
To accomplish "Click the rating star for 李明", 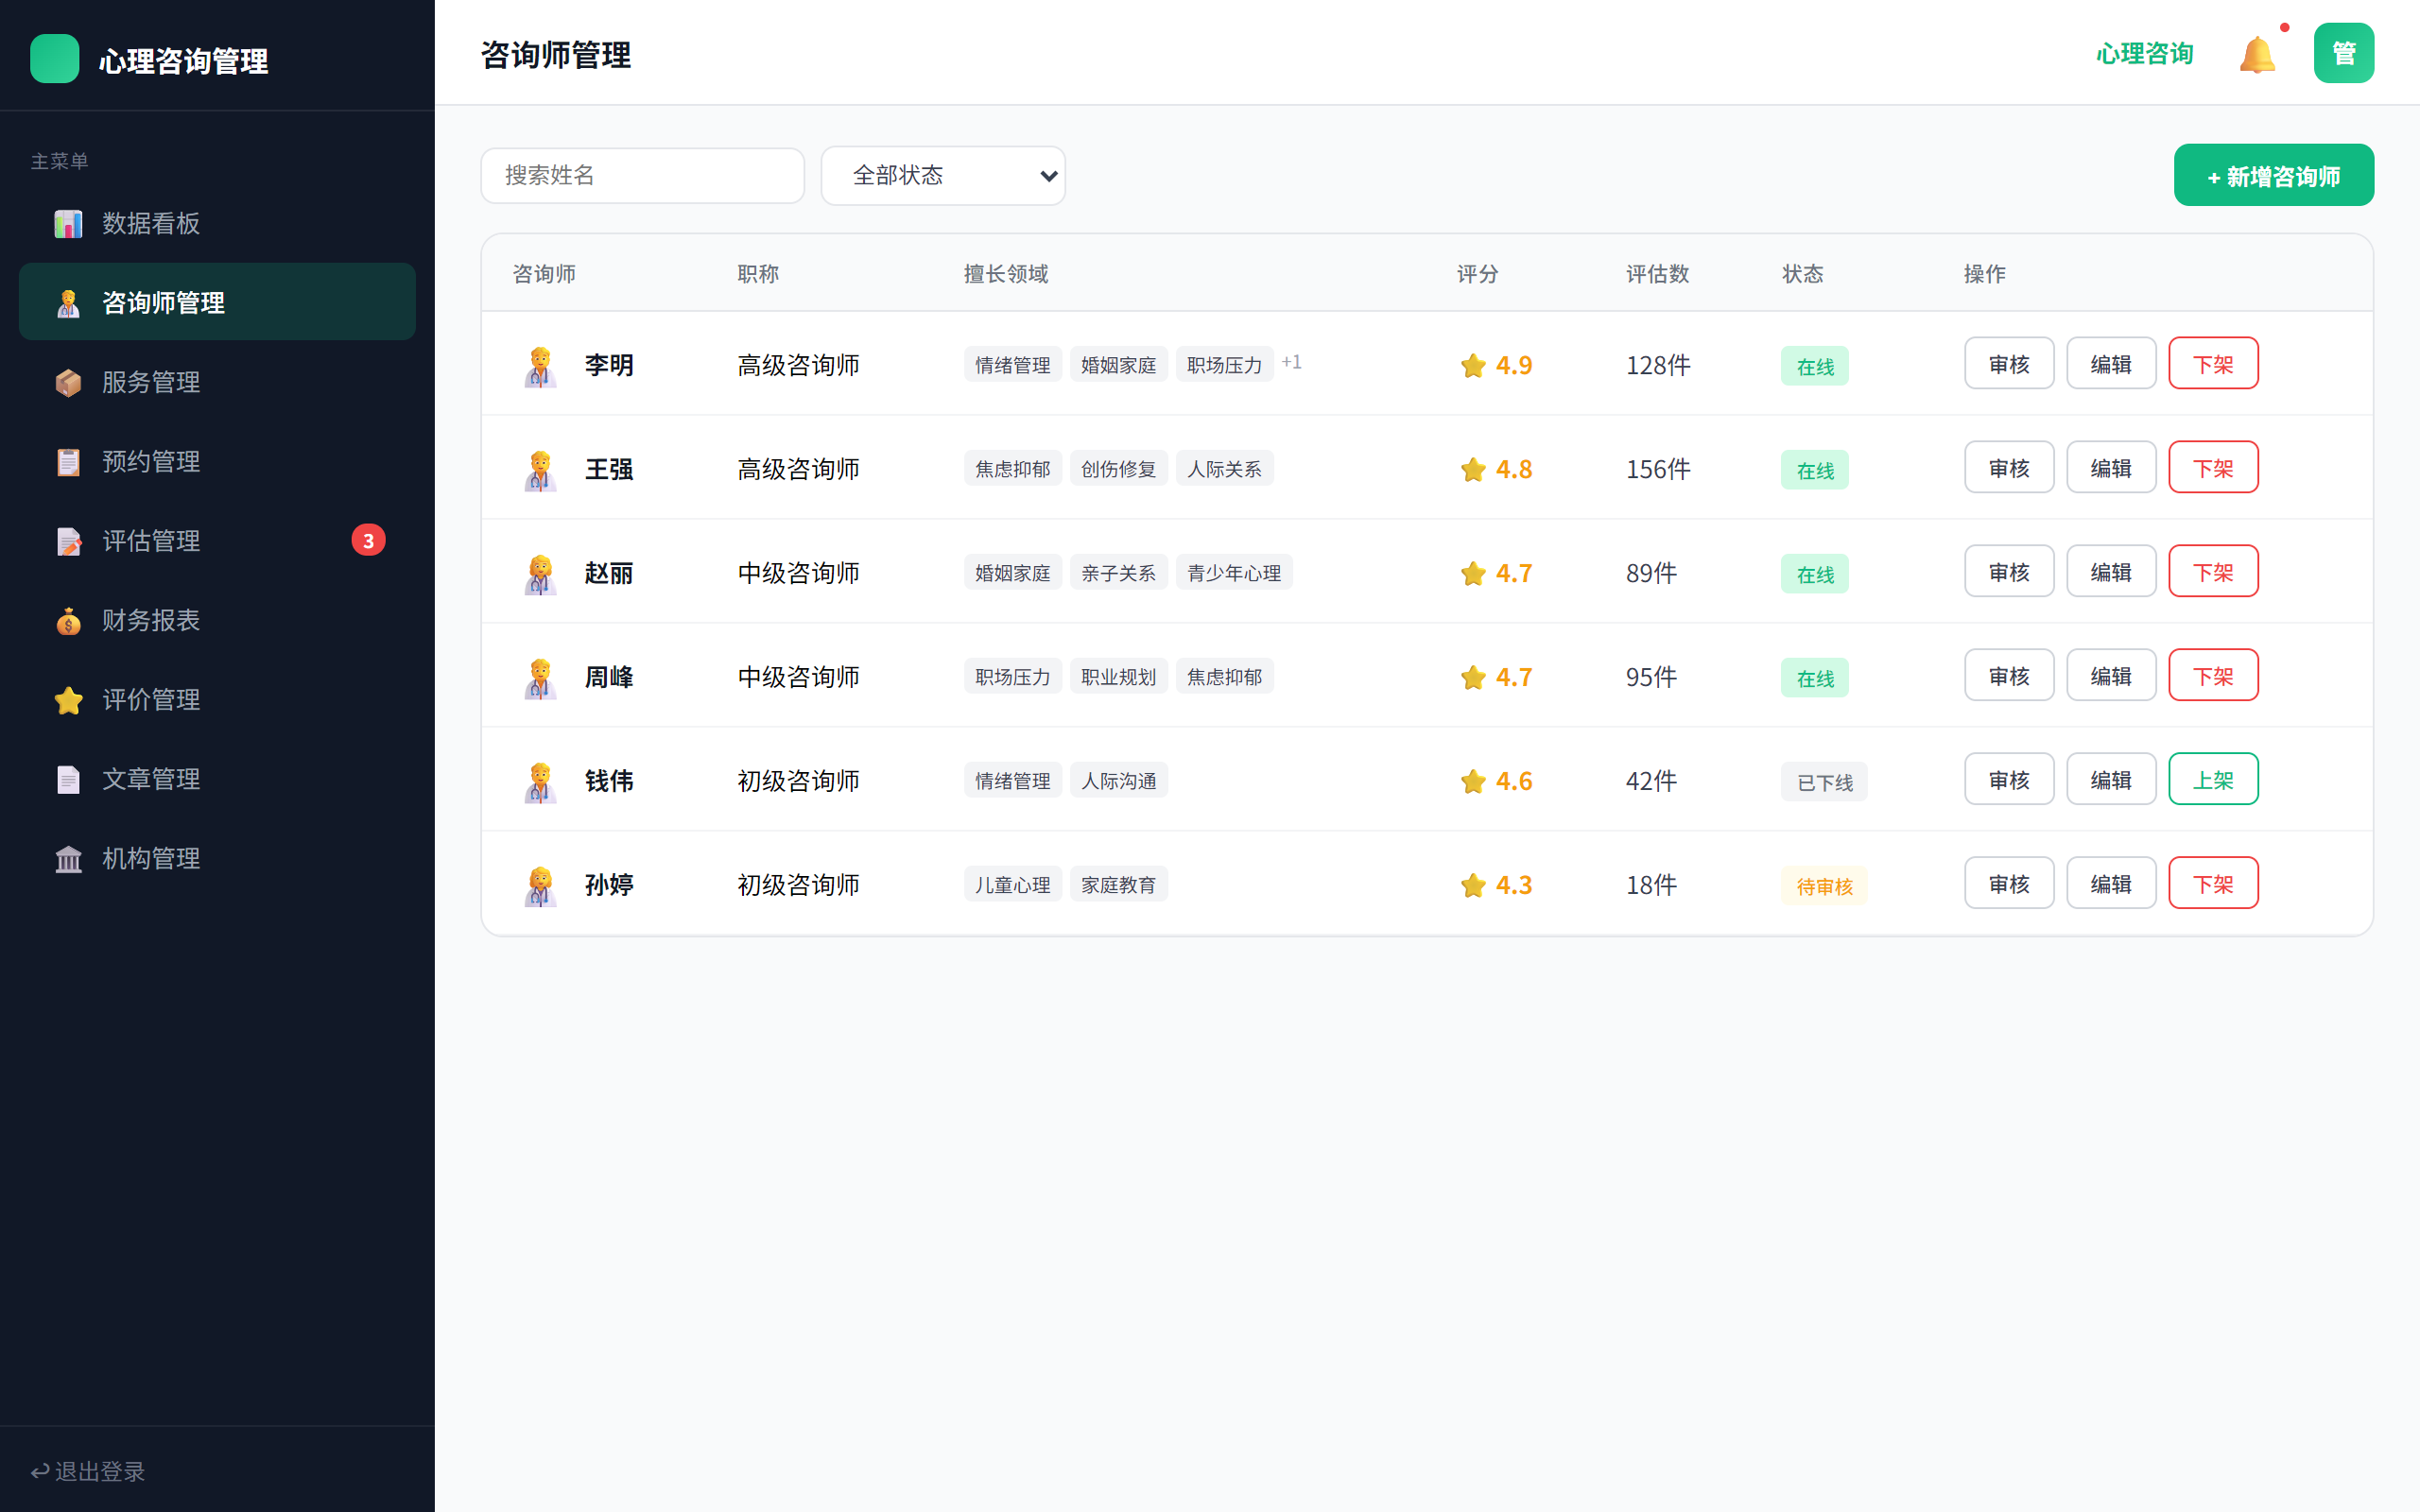I will point(1472,365).
